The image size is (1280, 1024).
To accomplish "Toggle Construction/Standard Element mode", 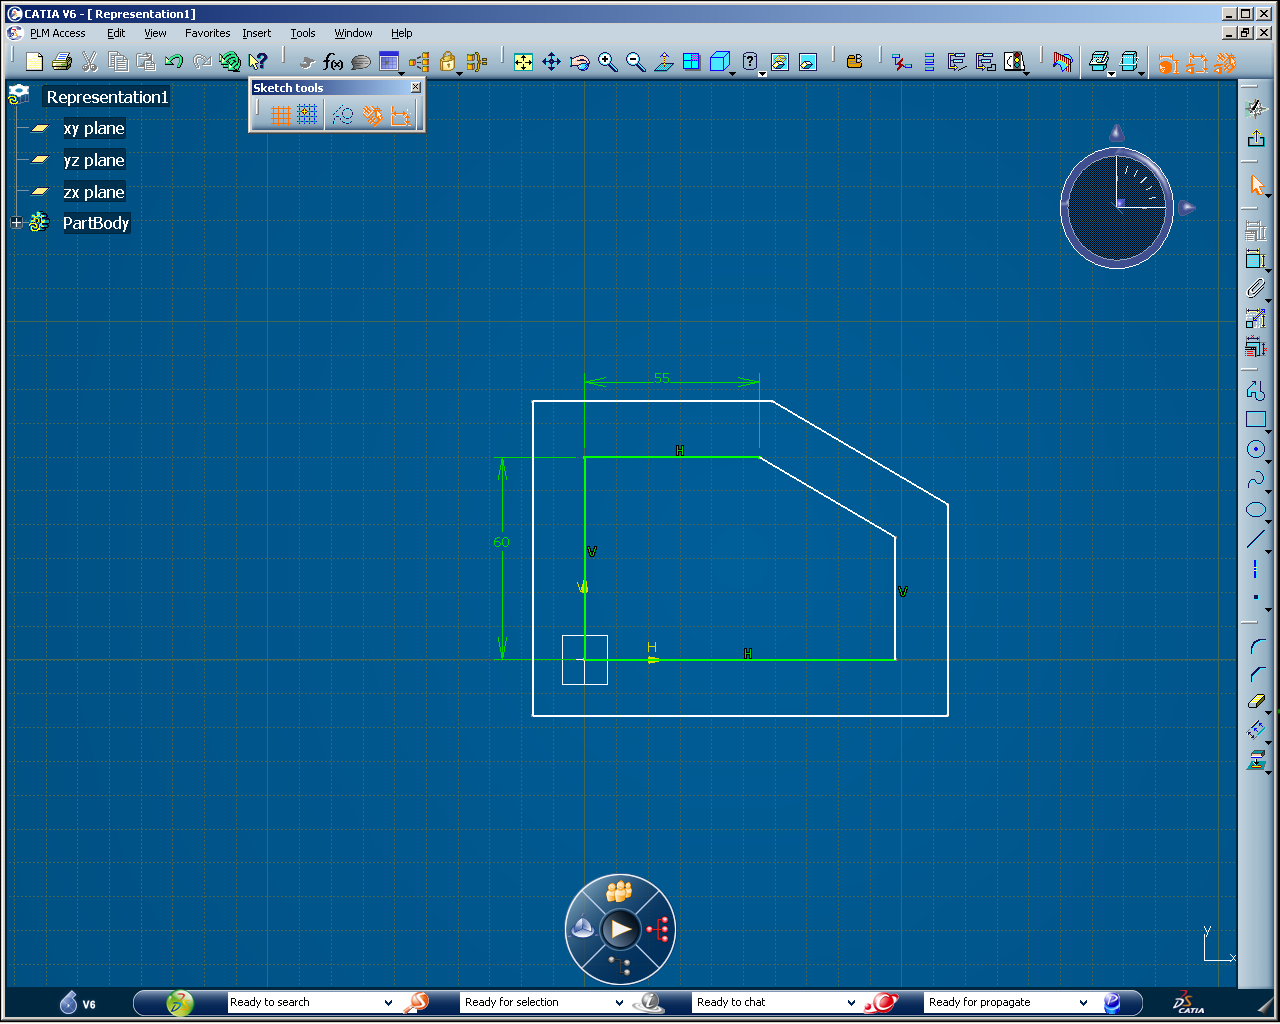I will coord(343,116).
